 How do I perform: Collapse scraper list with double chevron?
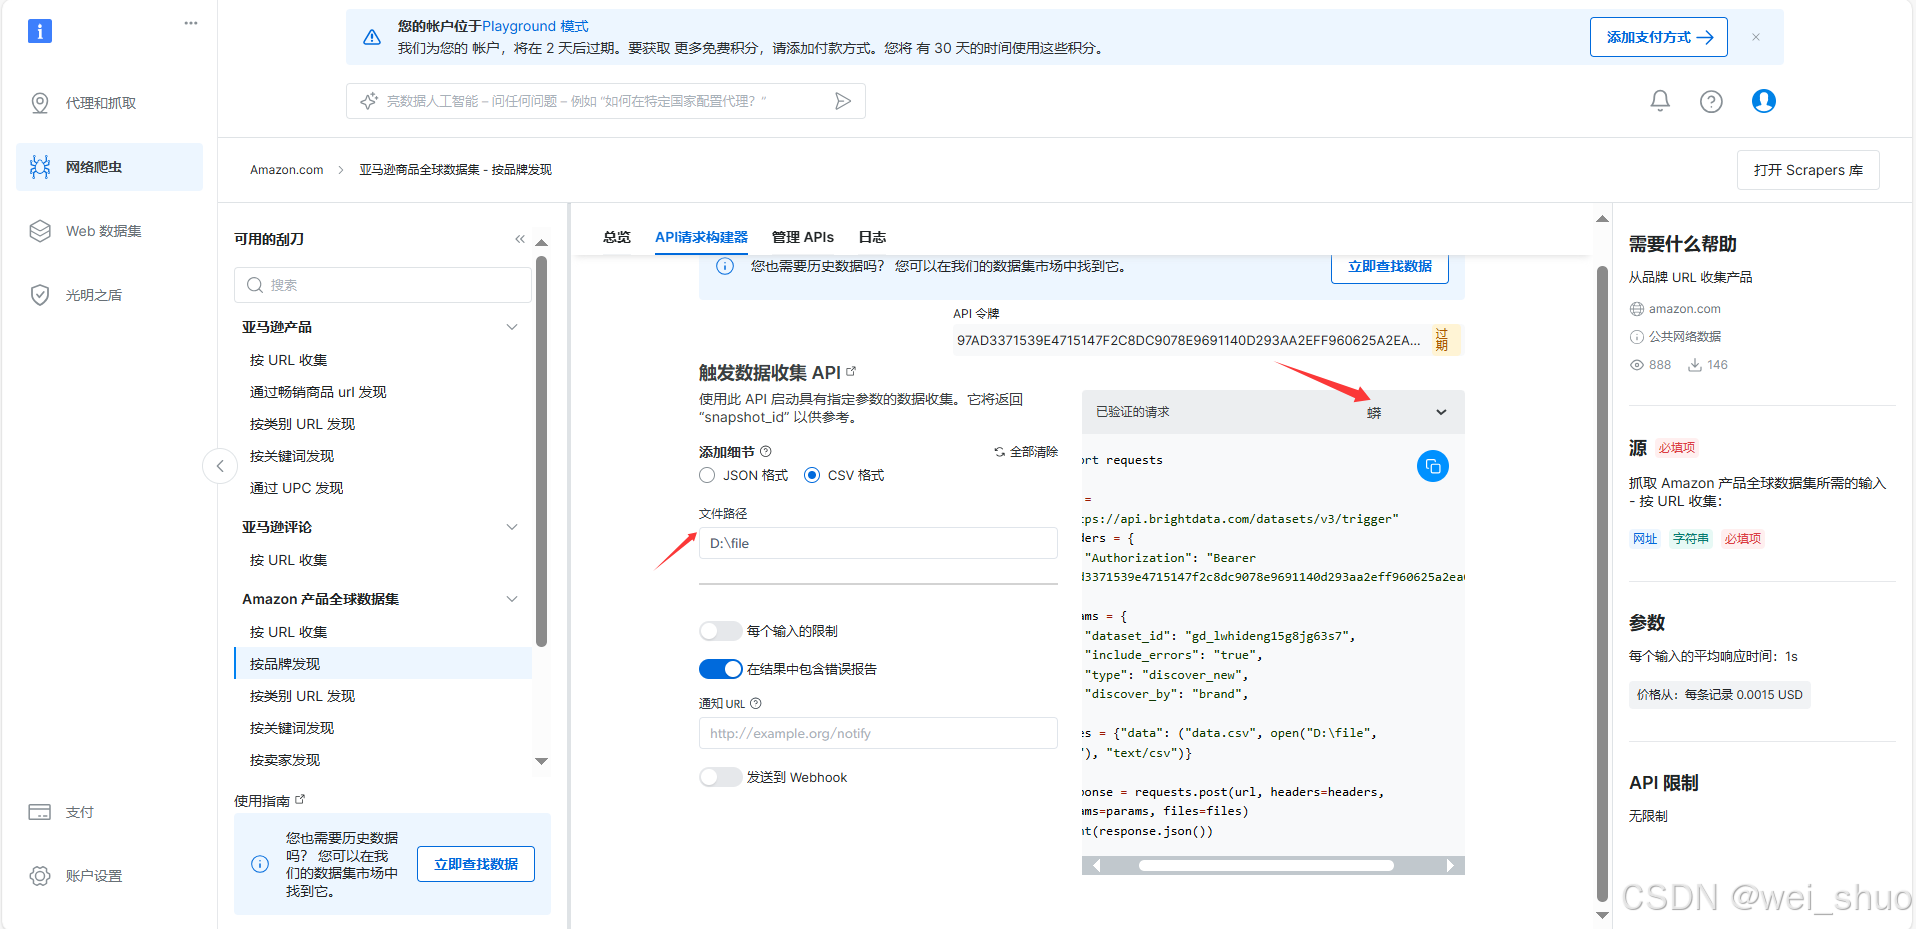[x=520, y=239]
